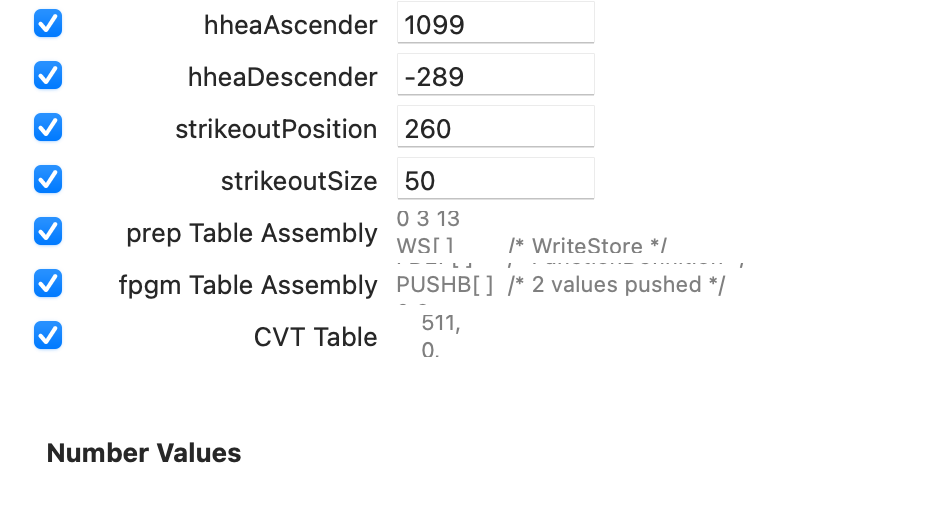Click the strikeoutPosition label text
Image resolution: width=932 pixels, height=522 pixels.
[276, 129]
